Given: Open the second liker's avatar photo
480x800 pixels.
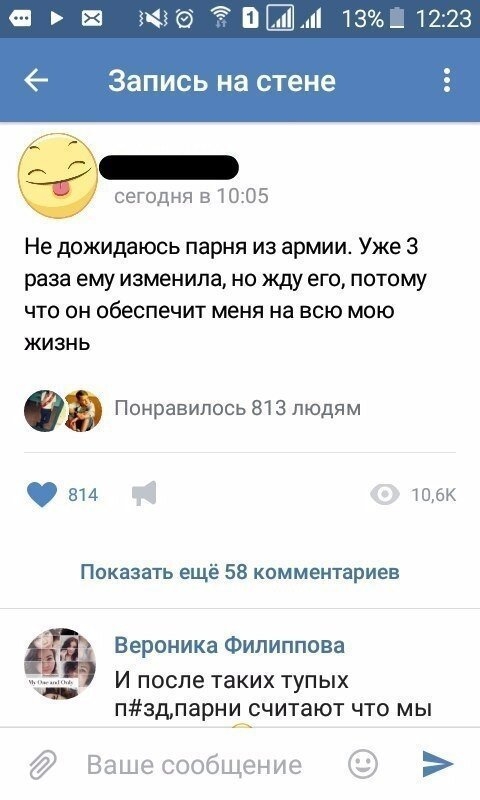Looking at the screenshot, I should coord(84,411).
